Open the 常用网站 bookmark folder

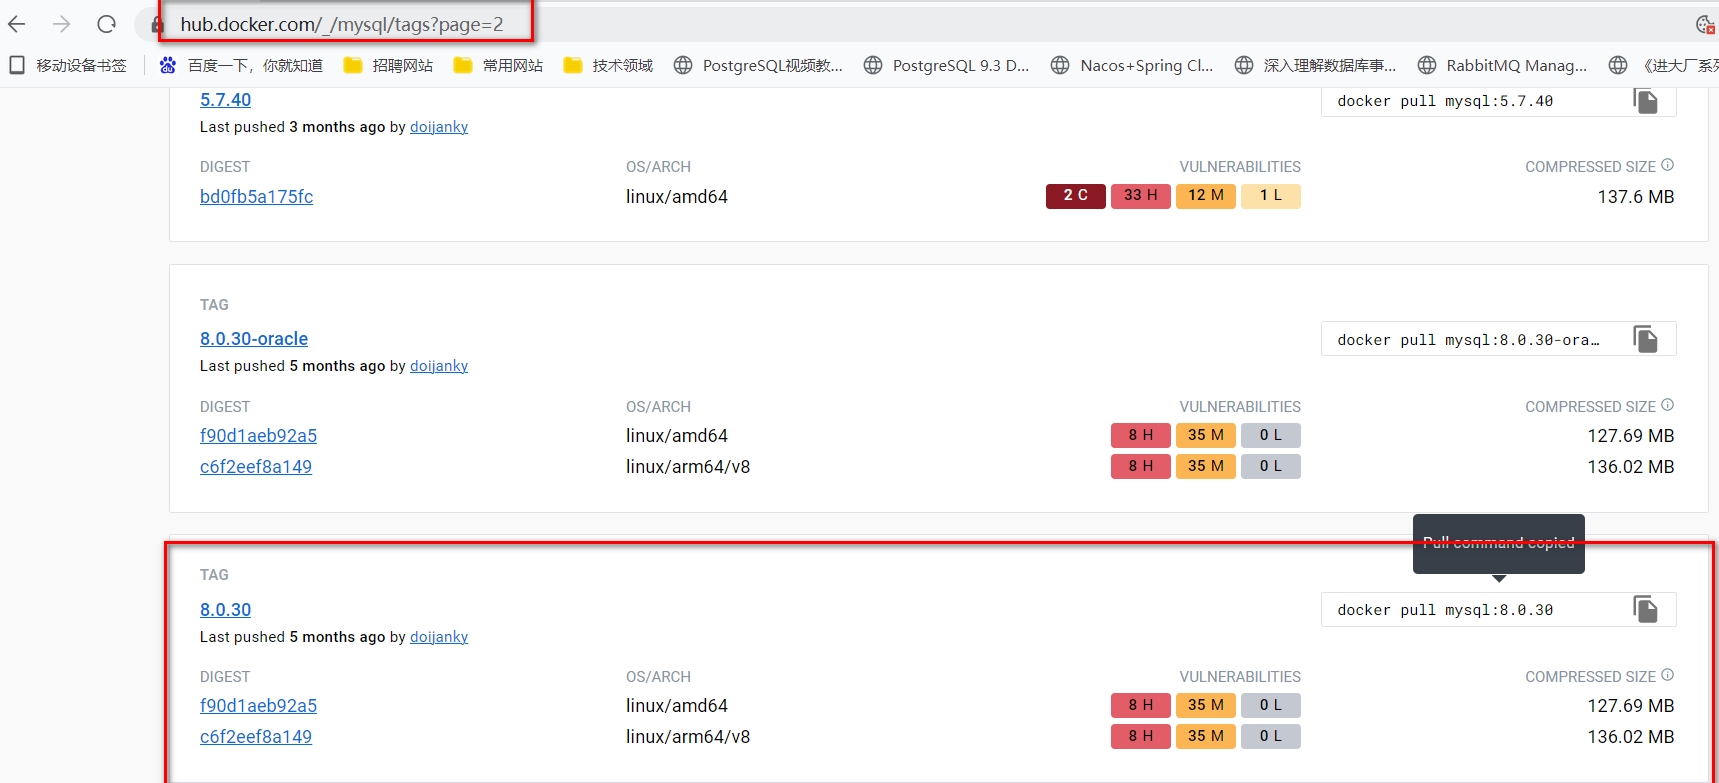(498, 65)
